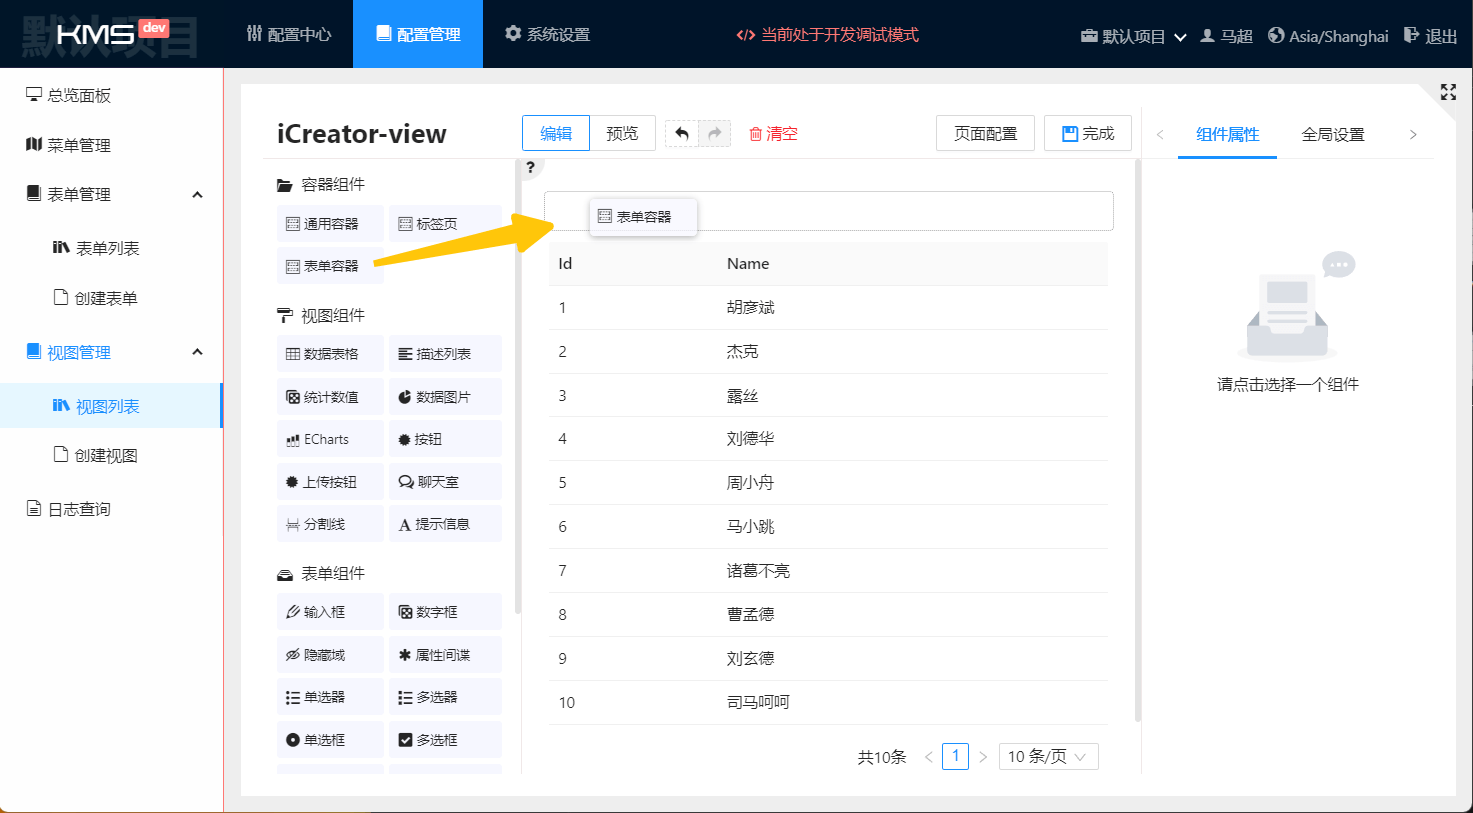Screen dimensions: 1473x813
Task: Select the 统计数值 statistic component
Action: (x=330, y=397)
